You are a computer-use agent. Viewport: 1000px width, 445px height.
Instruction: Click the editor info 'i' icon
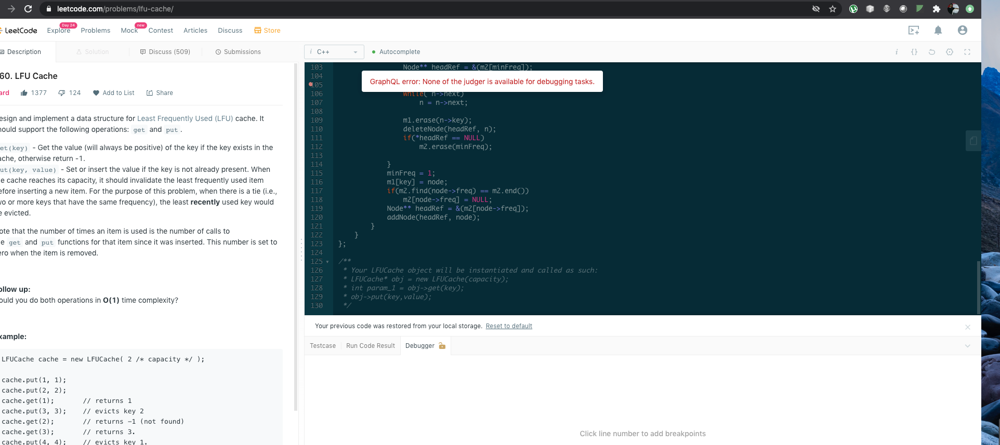coord(896,52)
